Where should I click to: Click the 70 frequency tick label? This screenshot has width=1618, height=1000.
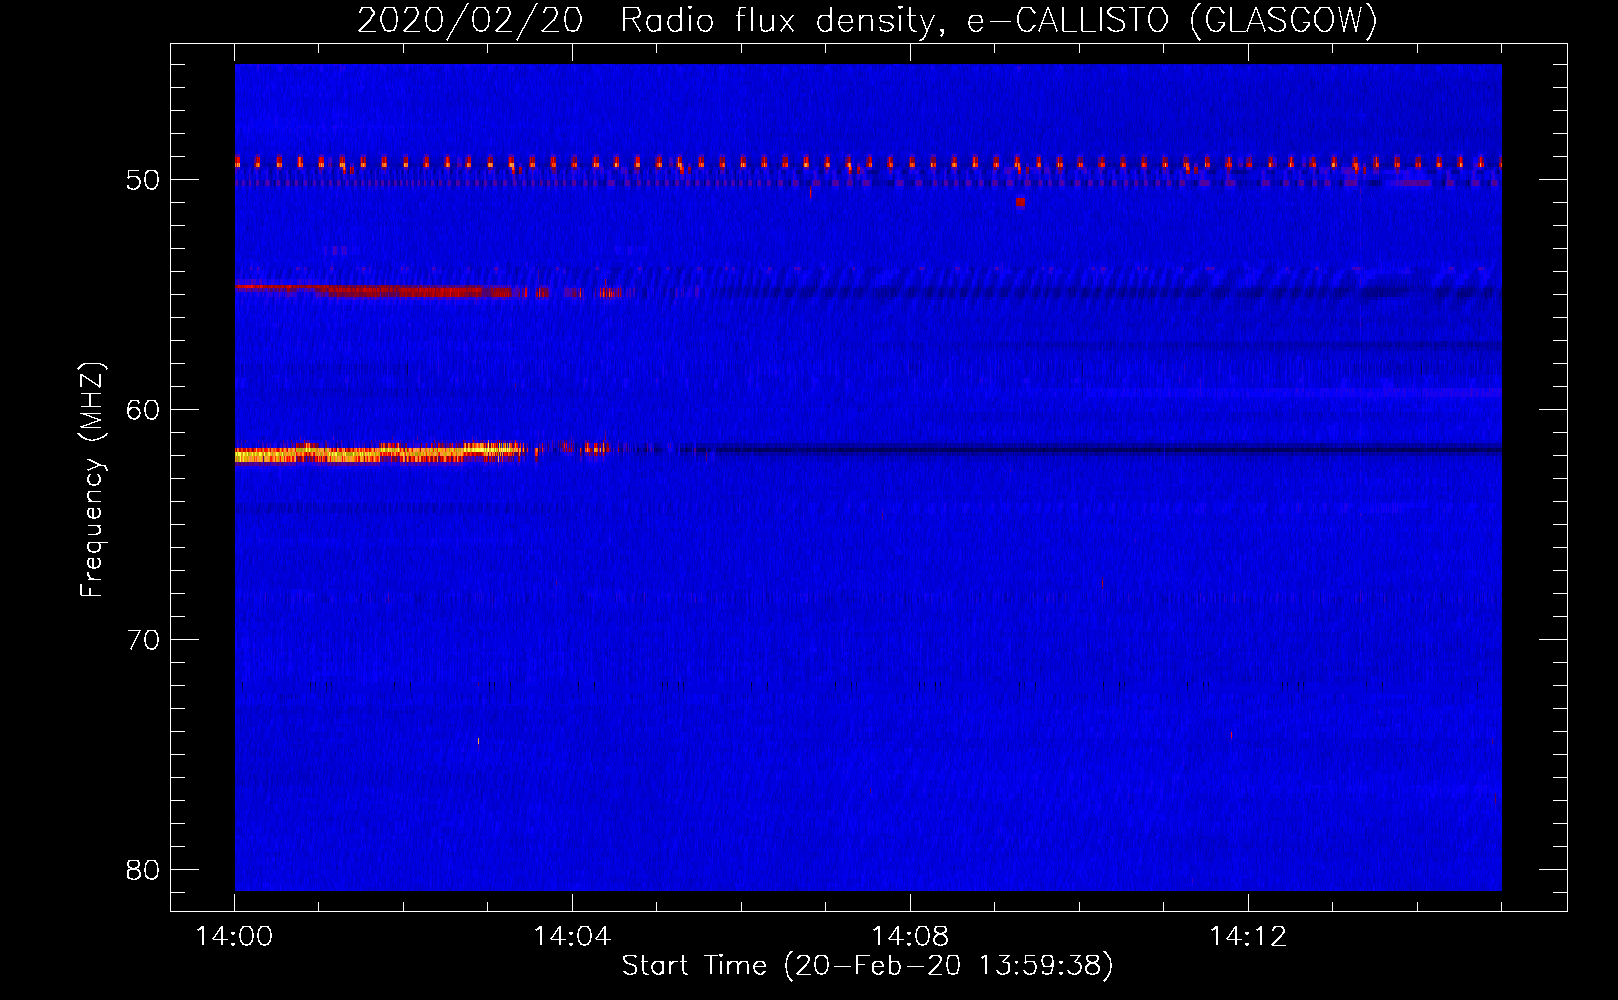[143, 640]
